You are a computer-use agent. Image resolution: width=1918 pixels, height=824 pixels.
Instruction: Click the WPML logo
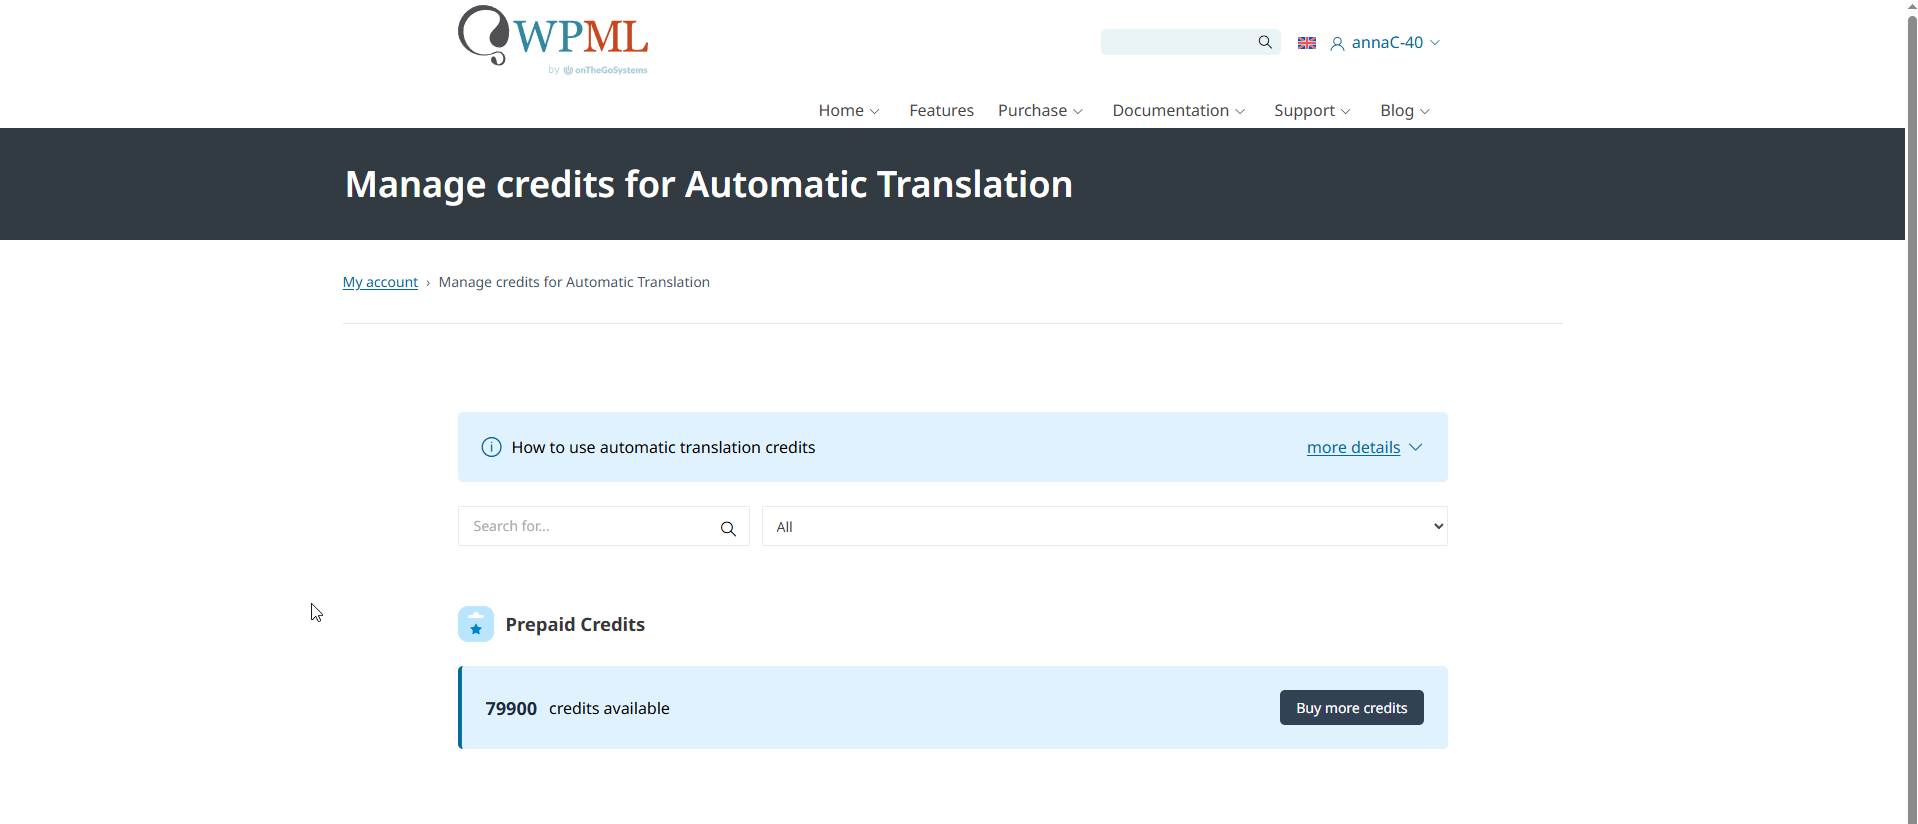[x=553, y=40]
